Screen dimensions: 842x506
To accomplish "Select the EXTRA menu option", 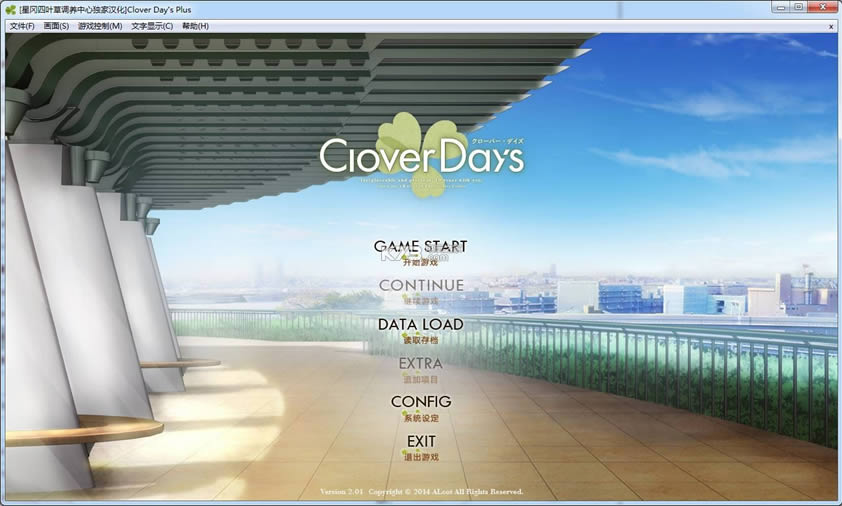I will pyautogui.click(x=420, y=370).
